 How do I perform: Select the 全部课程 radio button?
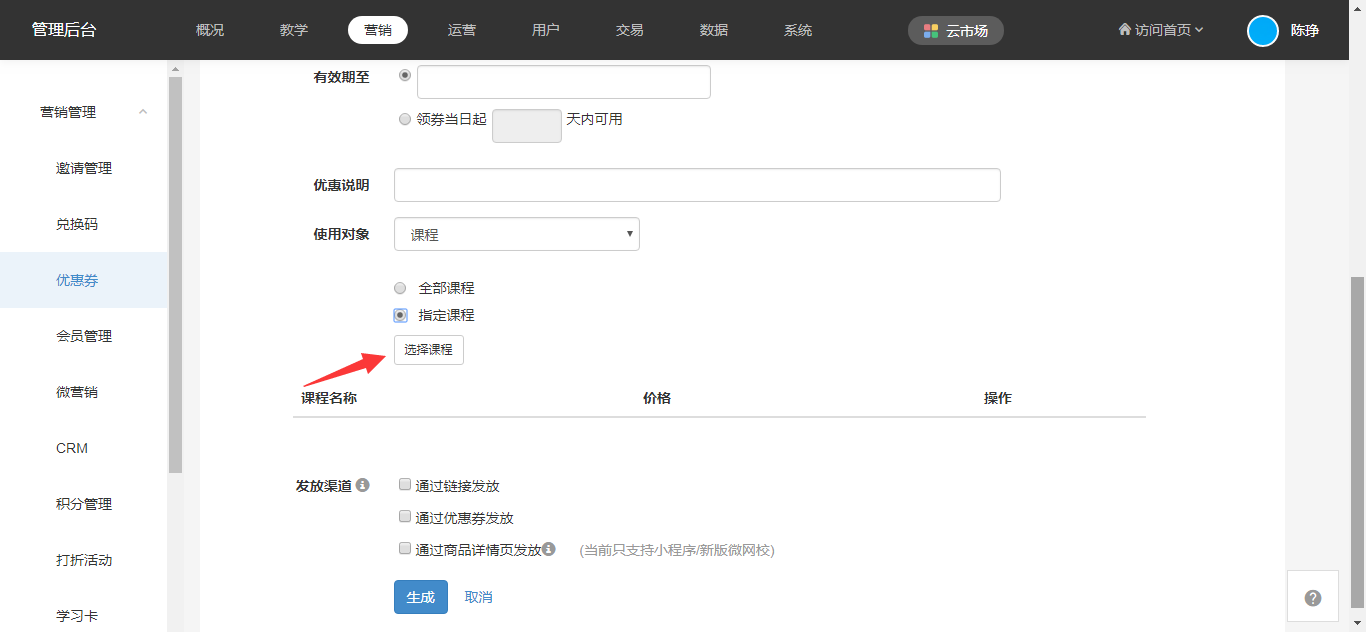400,288
